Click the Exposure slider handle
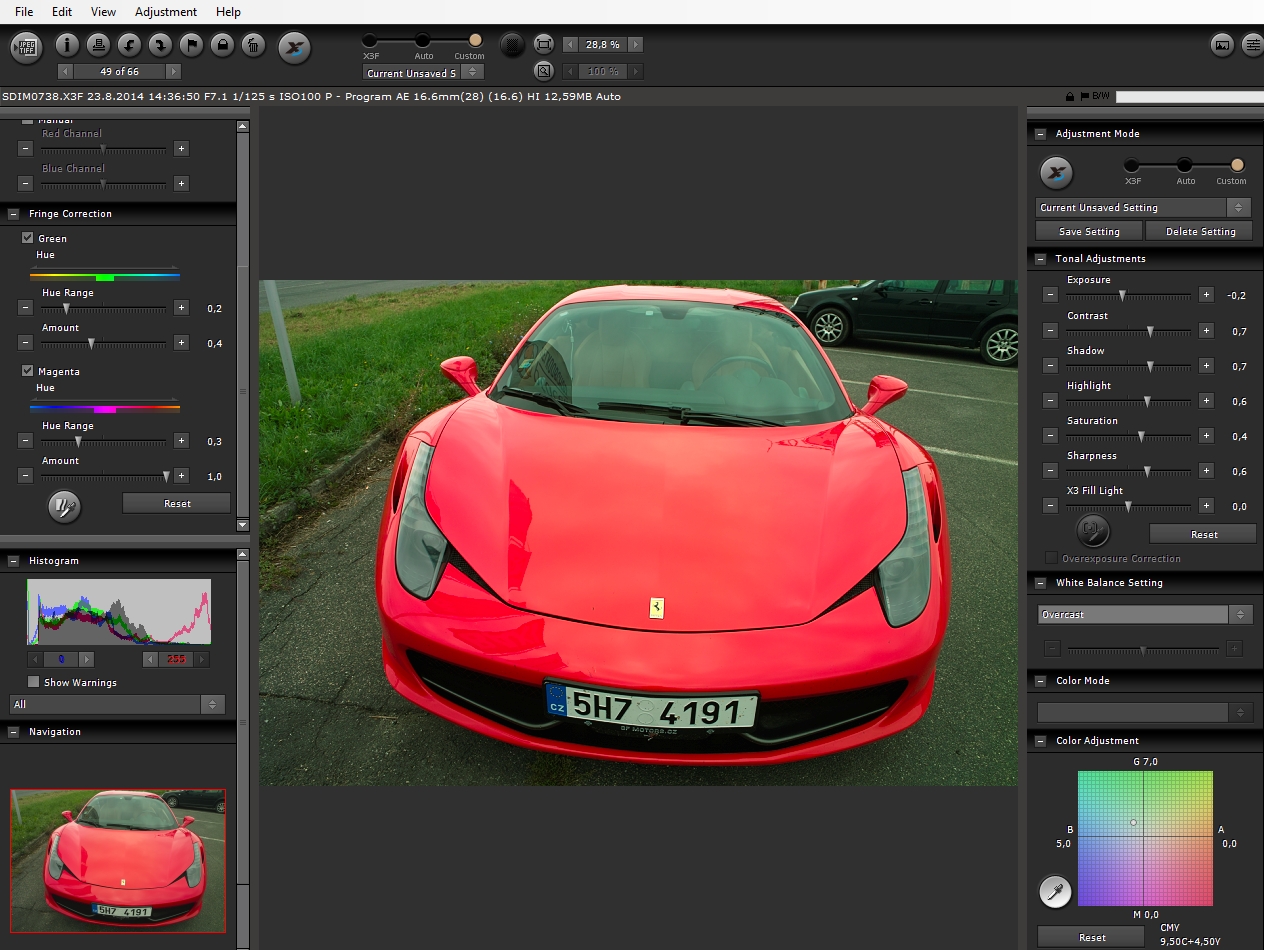The width and height of the screenshot is (1264, 950). pyautogui.click(x=1122, y=296)
